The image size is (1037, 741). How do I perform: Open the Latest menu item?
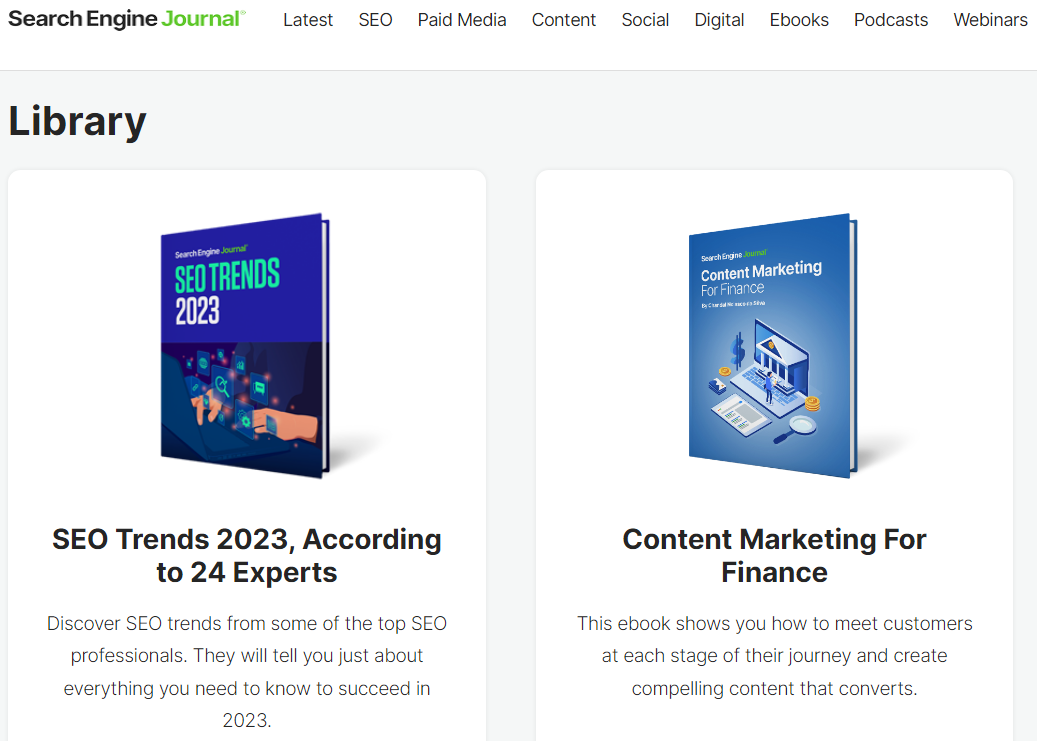308,20
